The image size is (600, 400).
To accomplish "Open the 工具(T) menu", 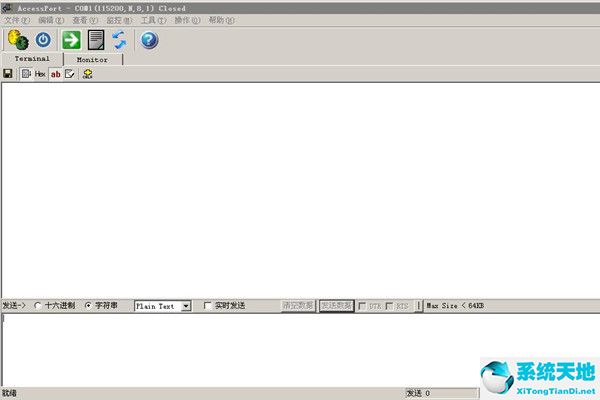I will (x=153, y=20).
